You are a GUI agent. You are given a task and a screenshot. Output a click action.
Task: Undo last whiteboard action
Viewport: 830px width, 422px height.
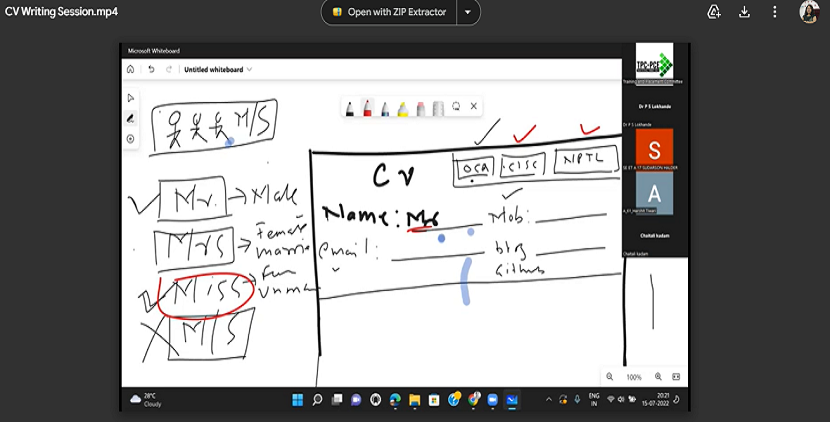coord(151,69)
